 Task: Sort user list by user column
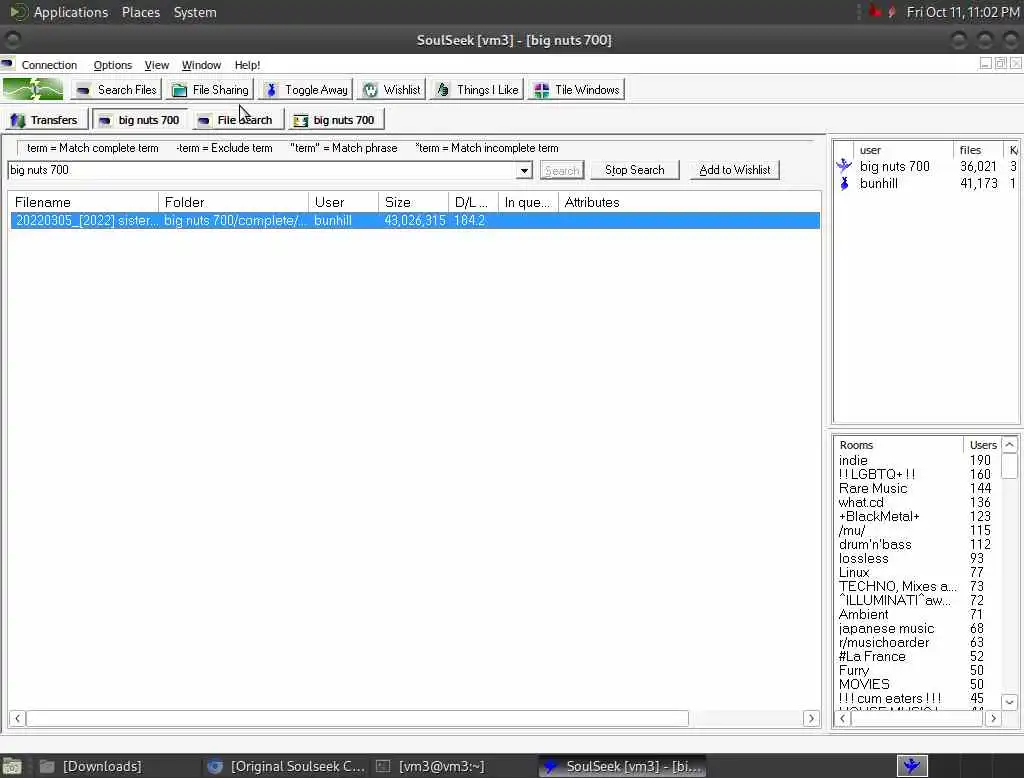tap(903, 150)
